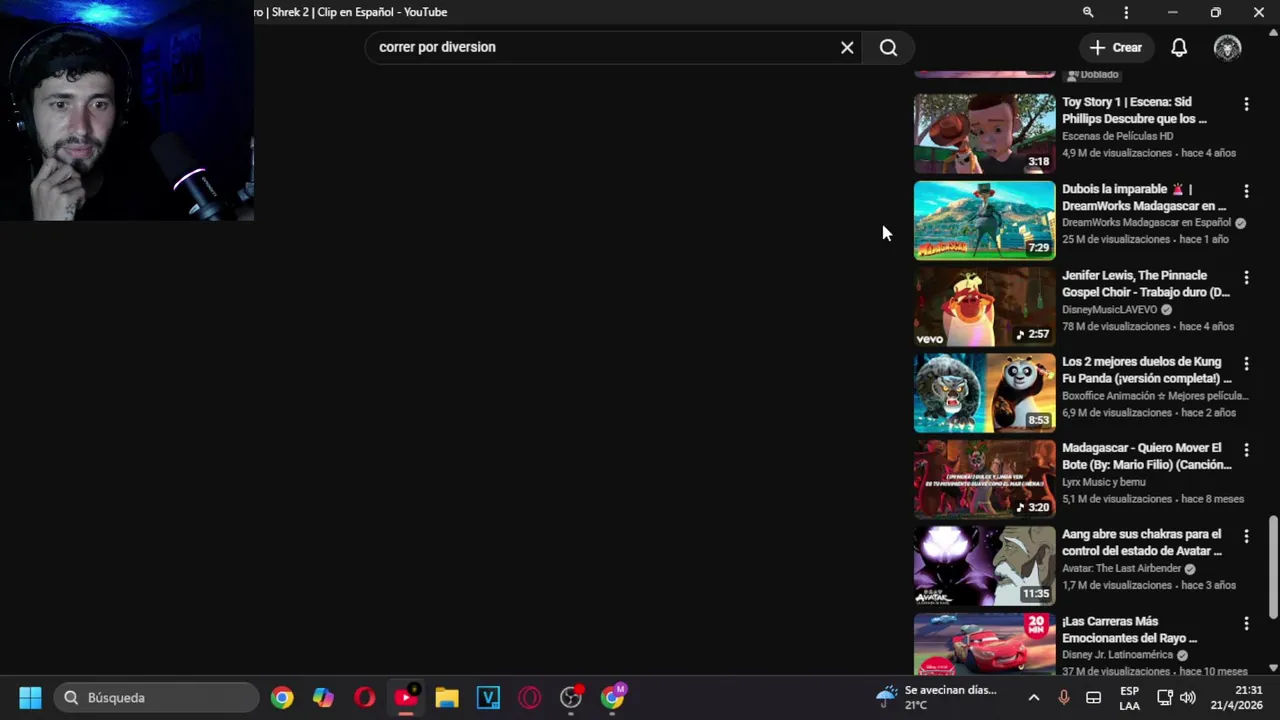
Task: Open the blue V app taskbar icon
Action: (488, 698)
